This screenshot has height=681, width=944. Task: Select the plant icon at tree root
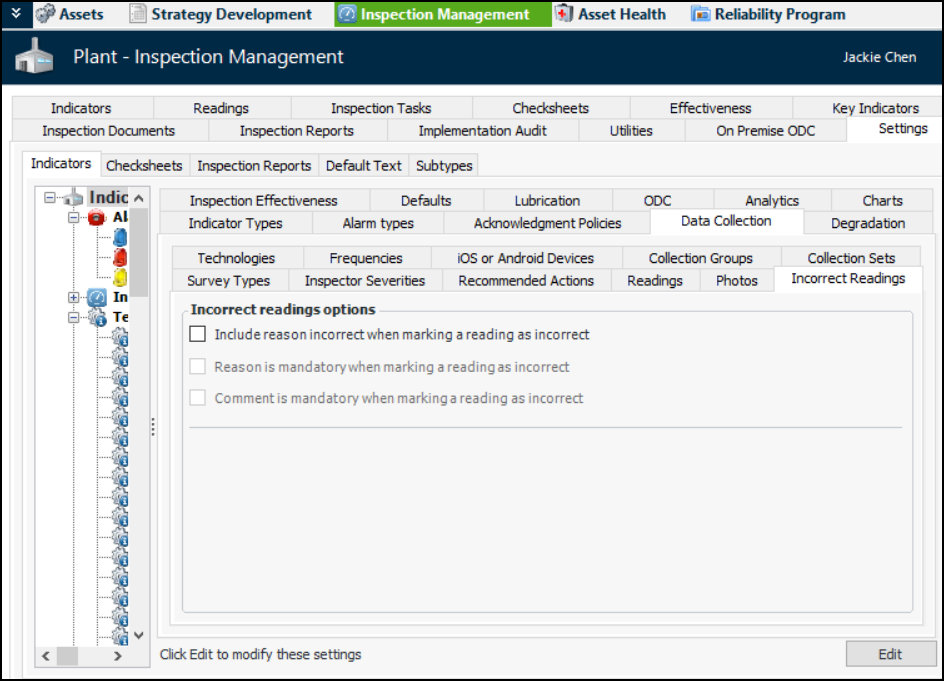[x=74, y=197]
